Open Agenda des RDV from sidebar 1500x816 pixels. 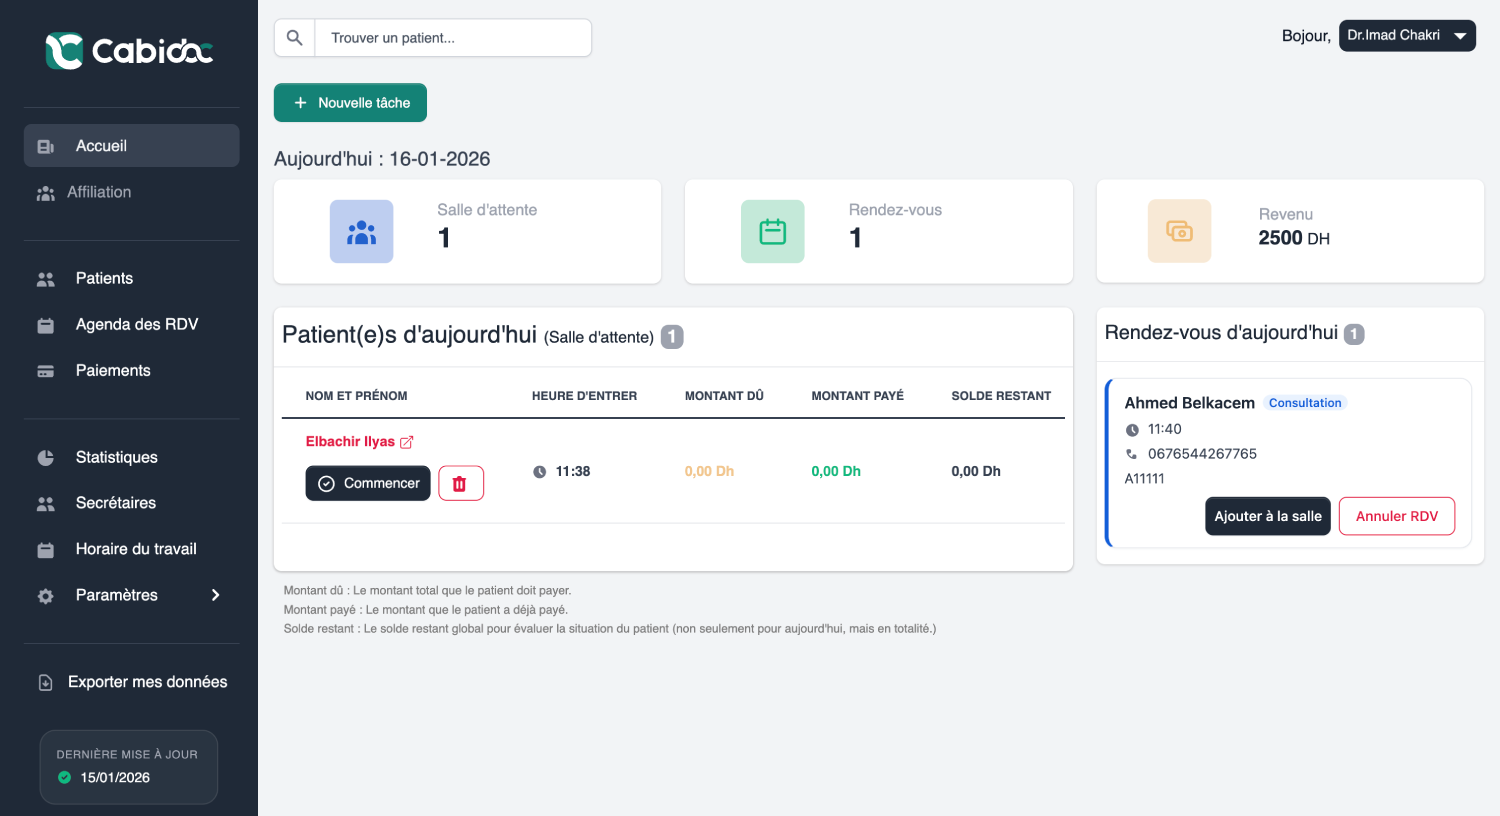[137, 324]
